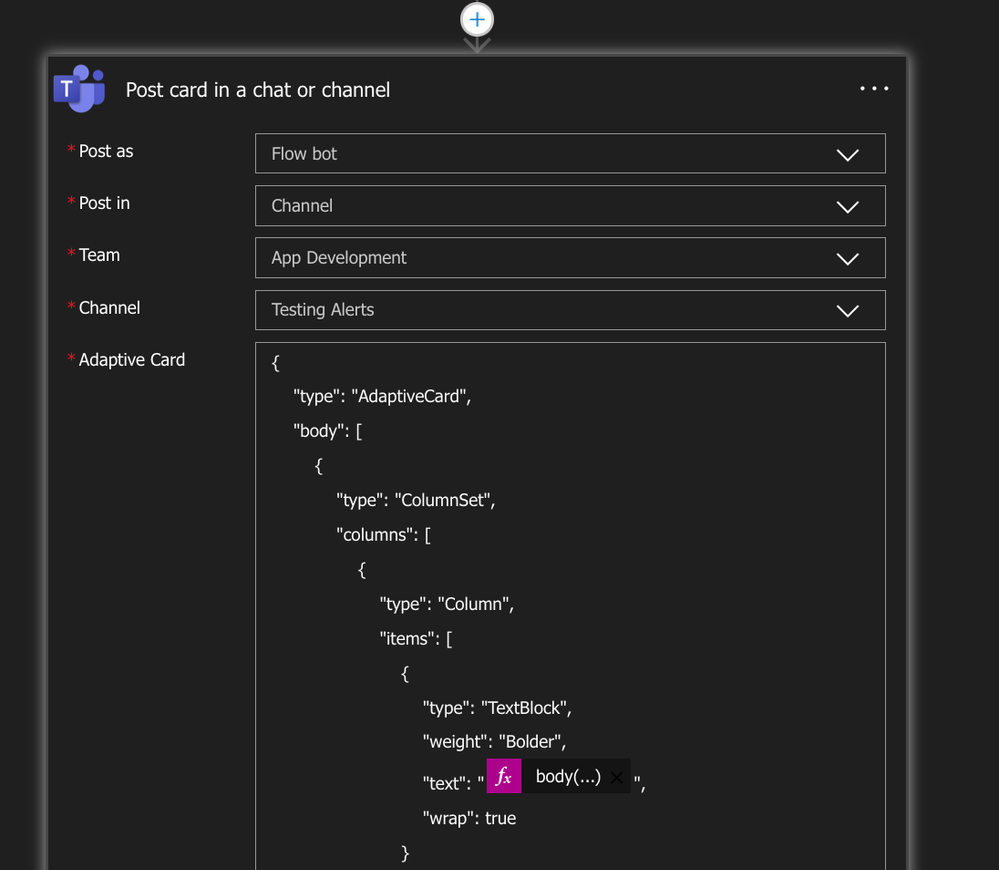Open the Post in dropdown
The width and height of the screenshot is (999, 870).
(x=570, y=206)
